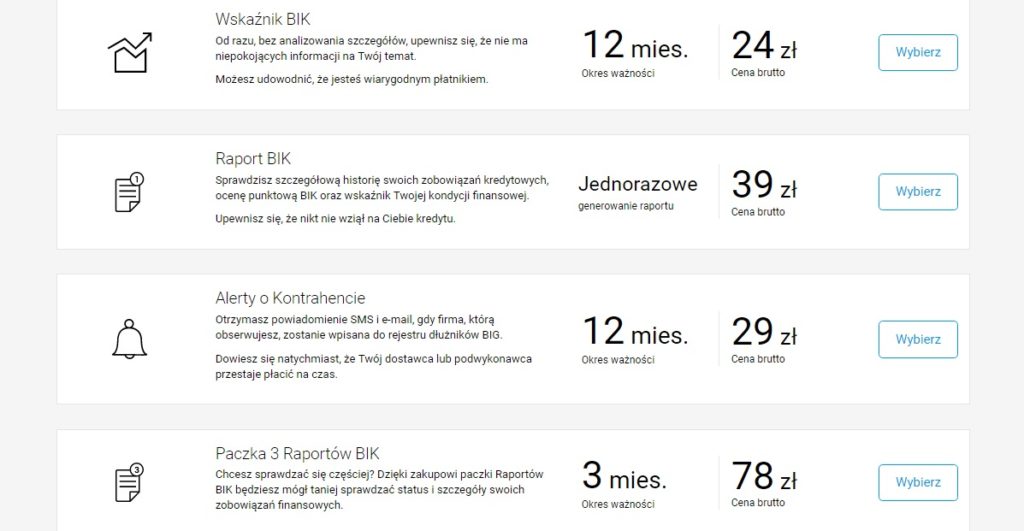The image size is (1024, 531).
Task: Open the Raport BIK title
Action: point(253,159)
